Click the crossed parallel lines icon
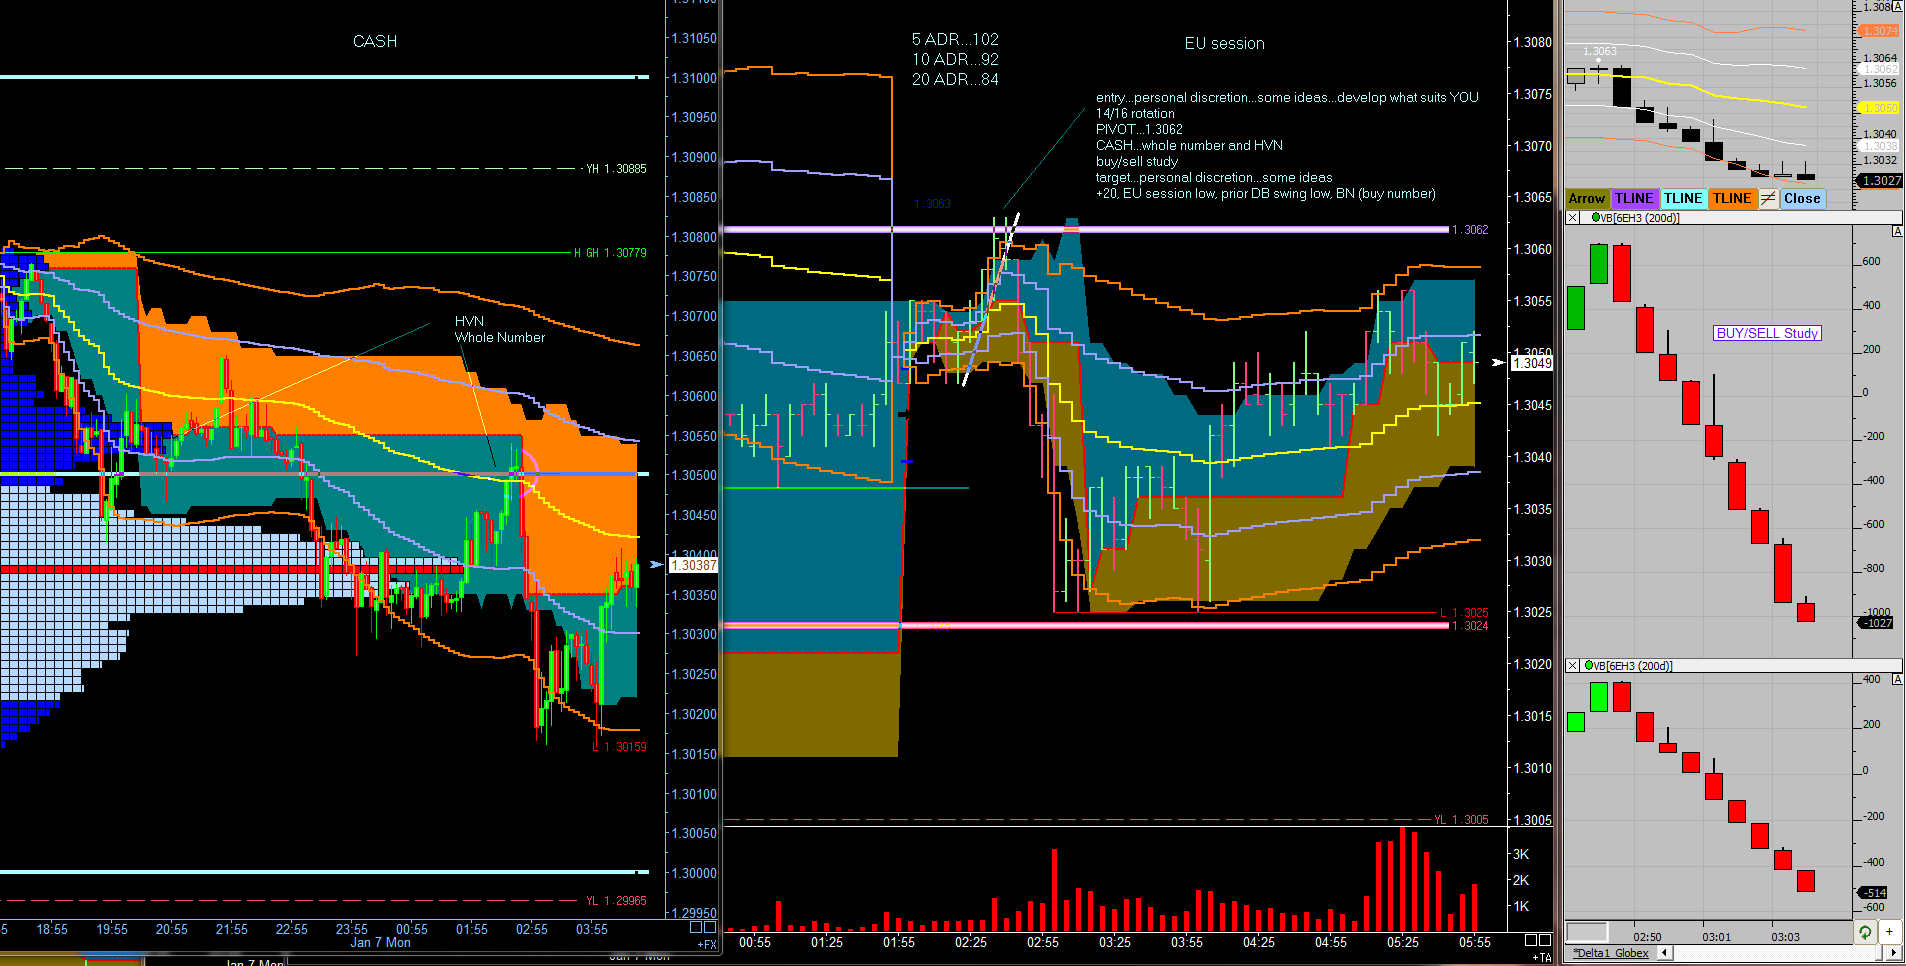Screen dimensions: 1906x966 tap(1768, 198)
